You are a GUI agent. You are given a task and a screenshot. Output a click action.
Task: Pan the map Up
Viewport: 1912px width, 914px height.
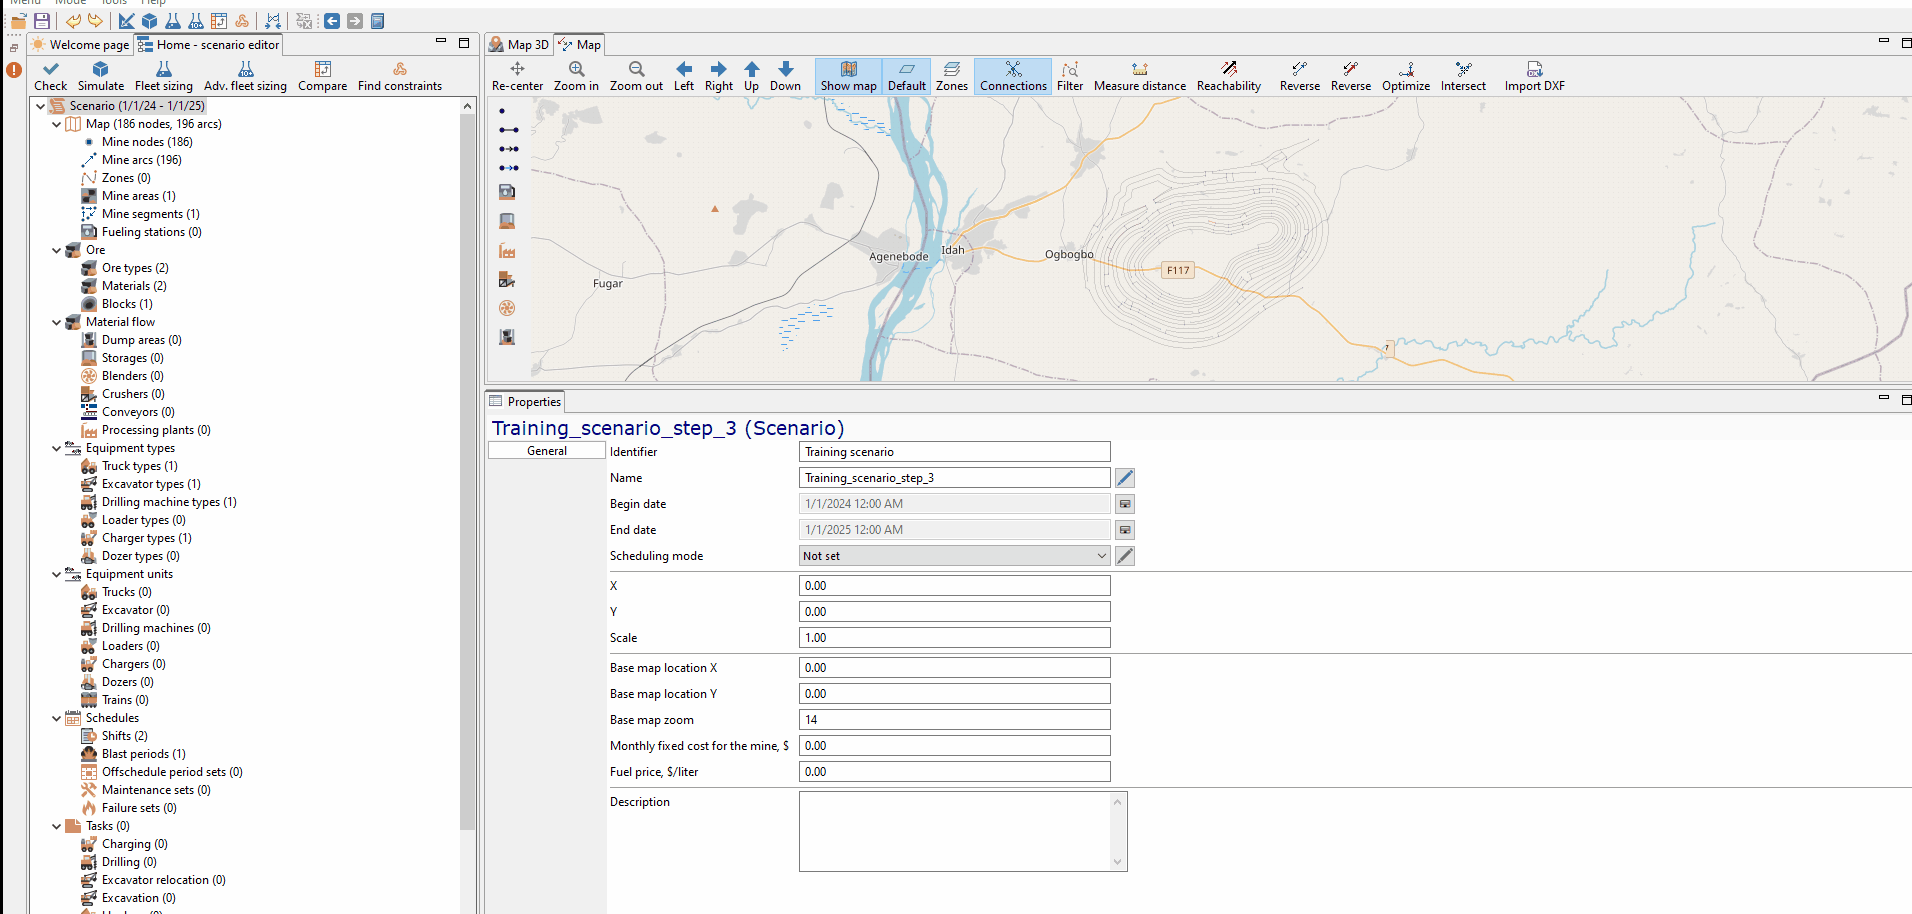(751, 76)
